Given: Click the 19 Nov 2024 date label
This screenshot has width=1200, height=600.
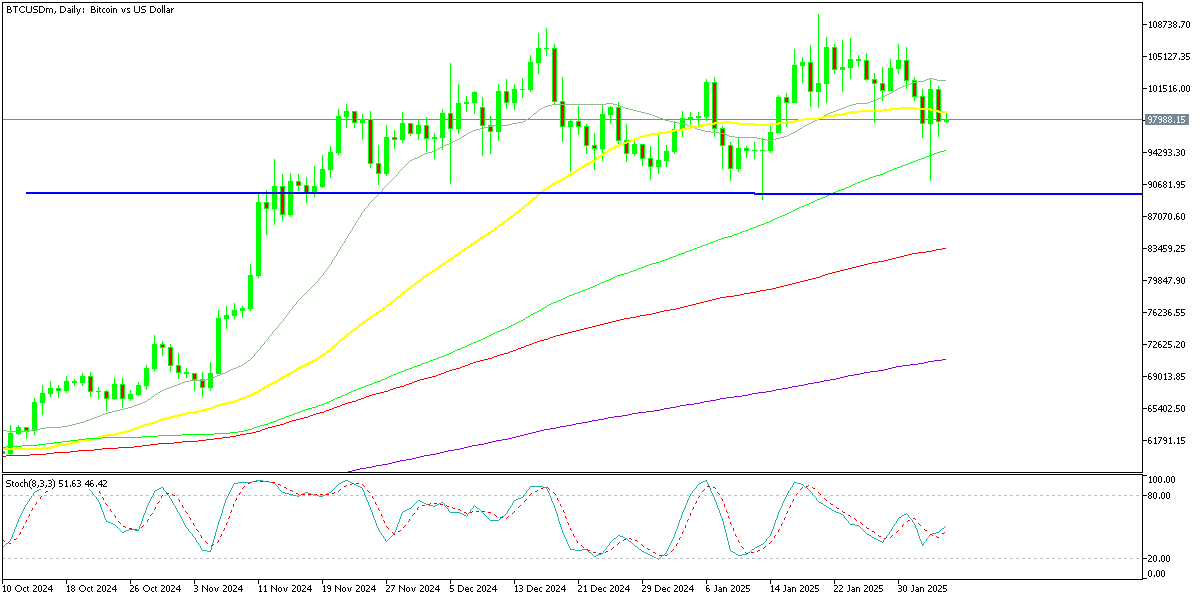Looking at the screenshot, I should coord(348,589).
